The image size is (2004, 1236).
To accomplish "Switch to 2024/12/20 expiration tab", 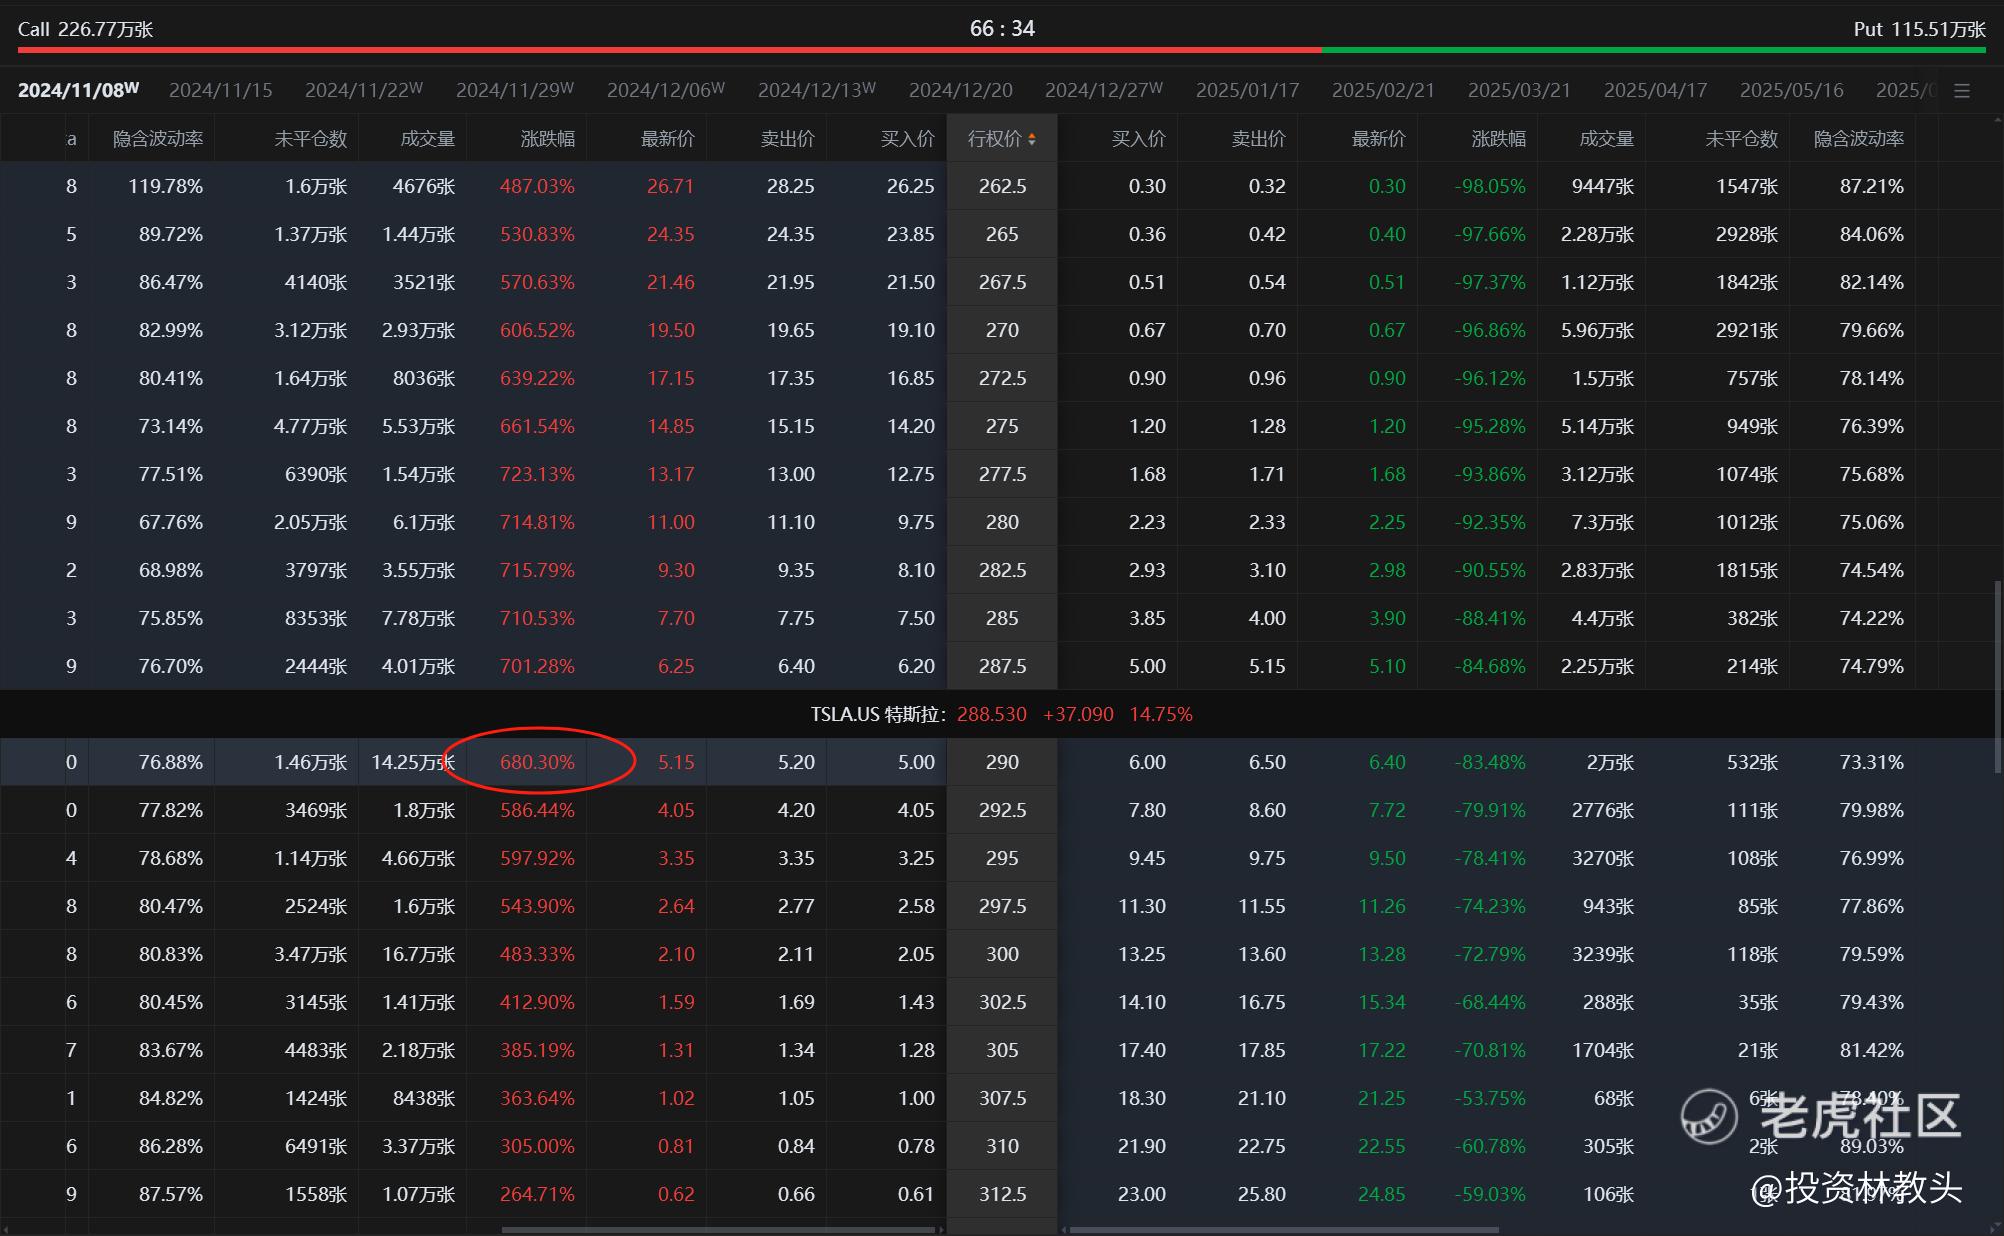I will click(x=960, y=90).
